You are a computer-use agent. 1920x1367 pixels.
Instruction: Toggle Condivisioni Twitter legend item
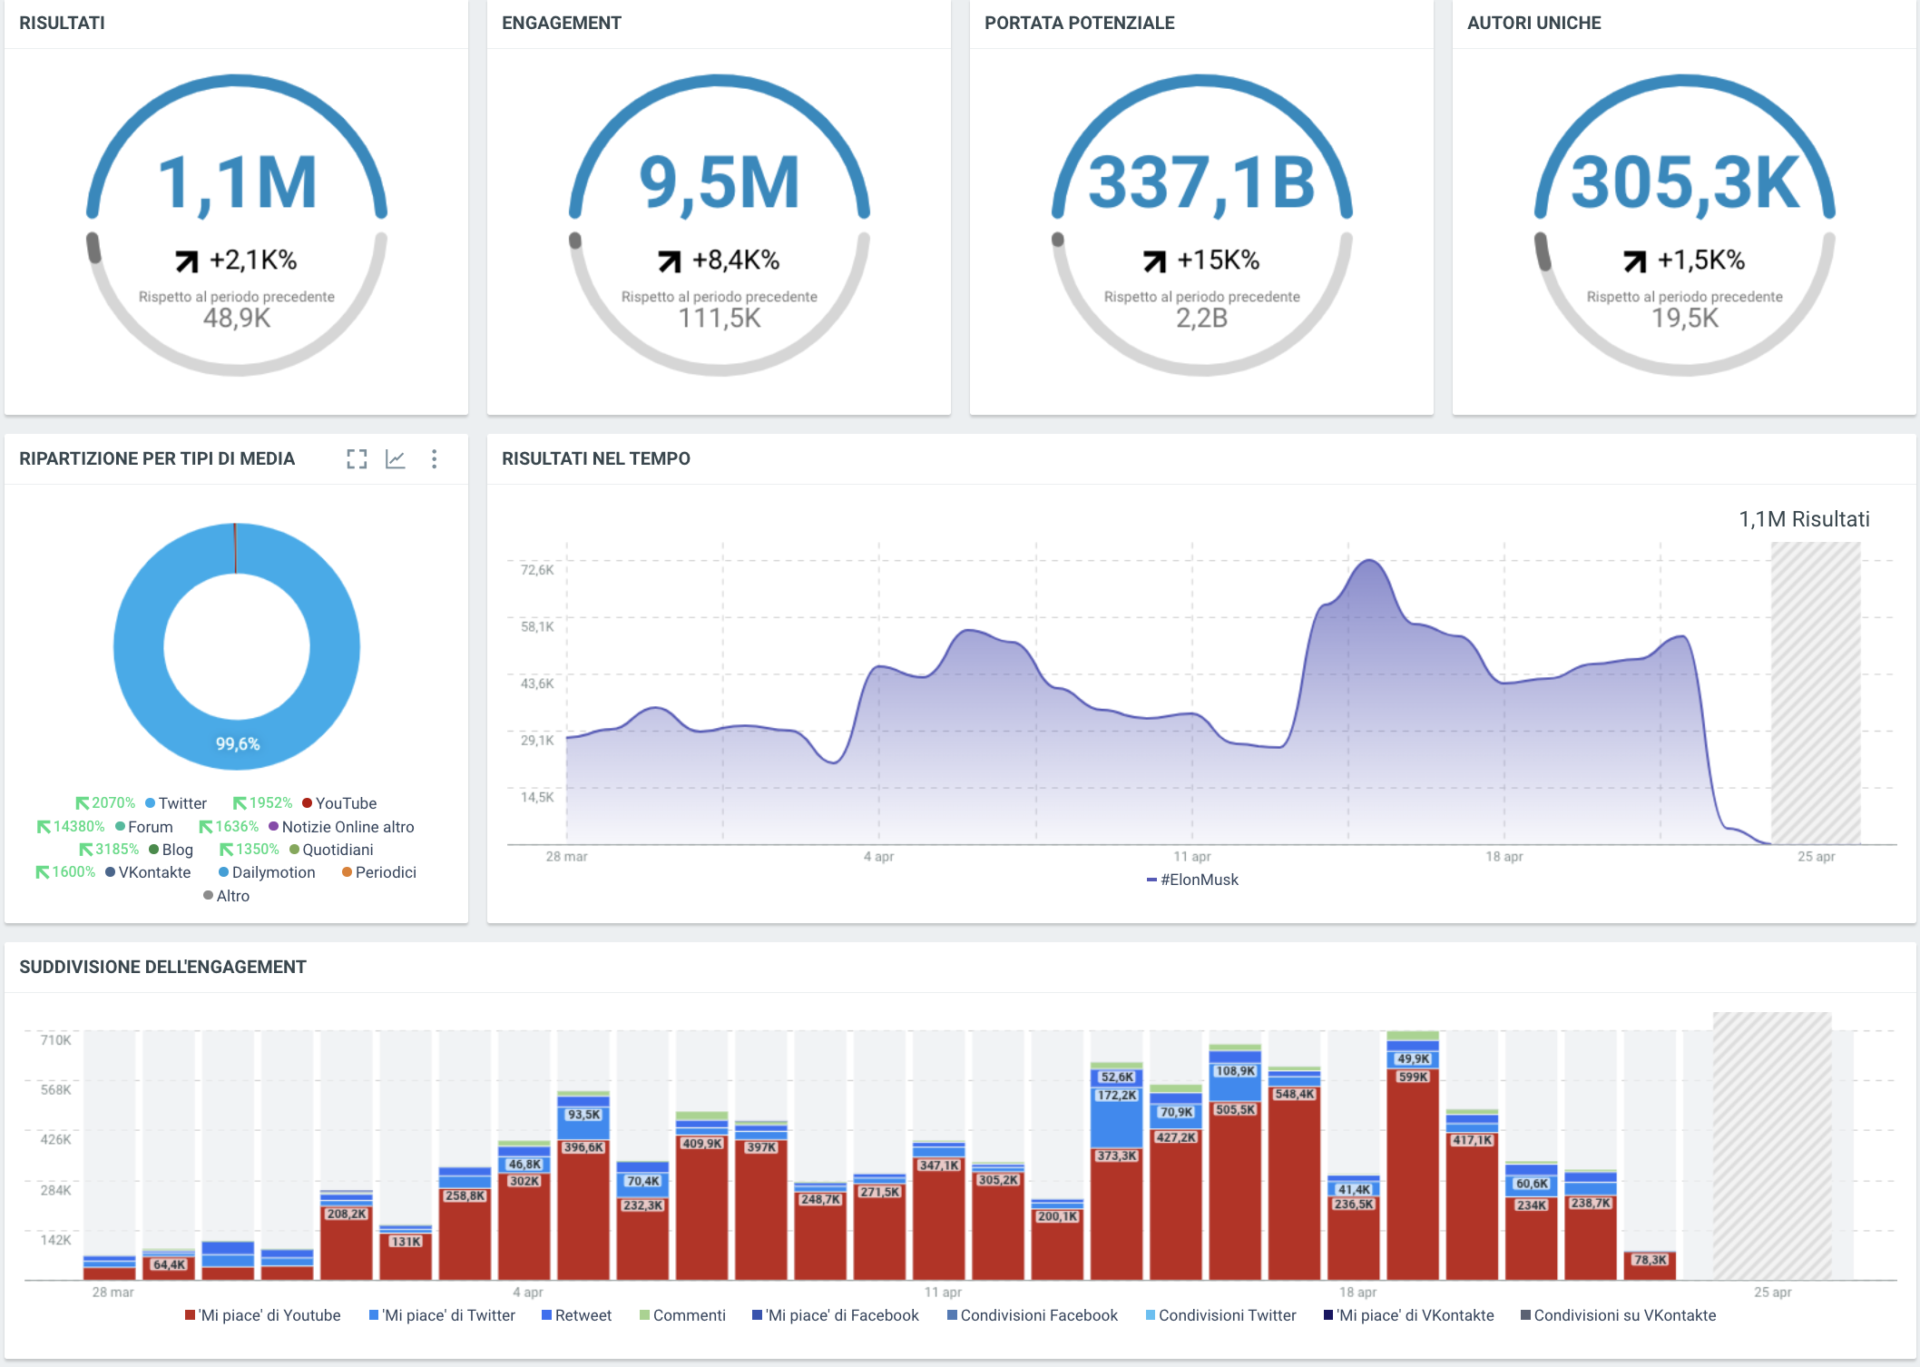[1221, 1315]
